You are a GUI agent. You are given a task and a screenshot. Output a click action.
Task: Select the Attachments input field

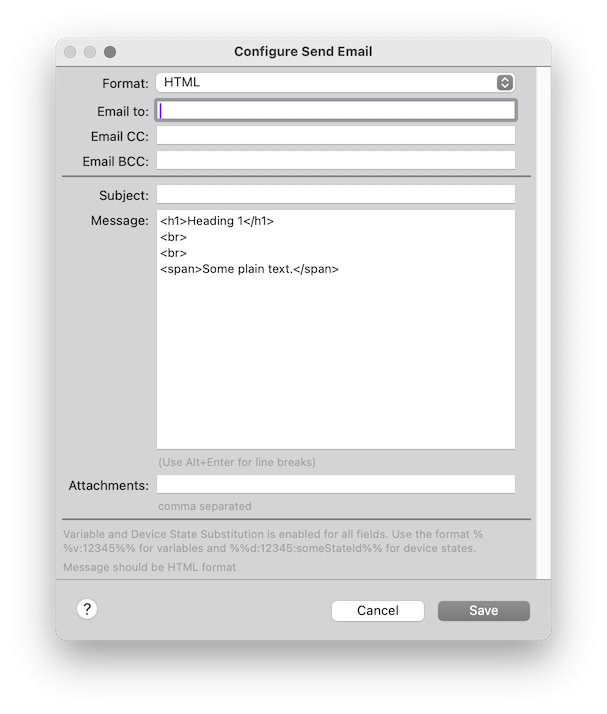click(x=336, y=484)
